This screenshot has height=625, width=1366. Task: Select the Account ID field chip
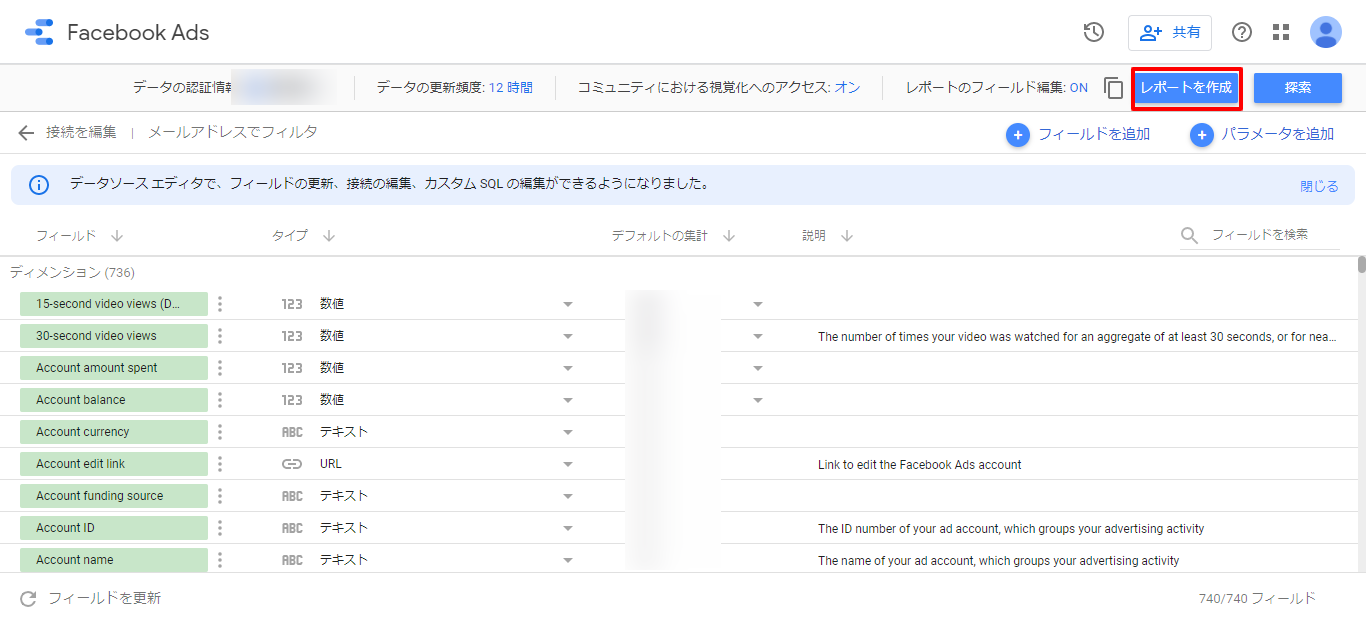[x=114, y=528]
